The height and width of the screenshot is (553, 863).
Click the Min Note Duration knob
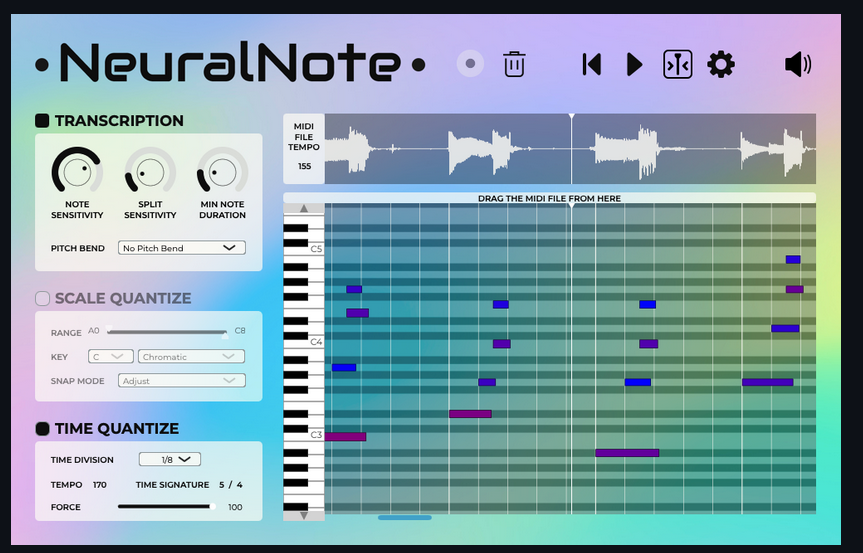tap(222, 171)
